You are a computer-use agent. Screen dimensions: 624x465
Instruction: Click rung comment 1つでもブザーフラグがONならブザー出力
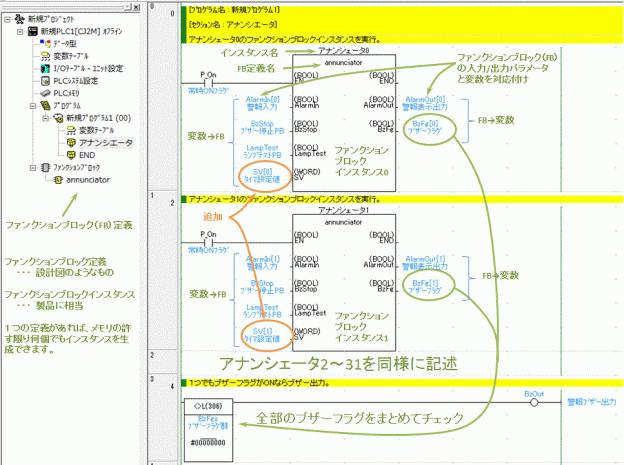pyautogui.click(x=259, y=383)
